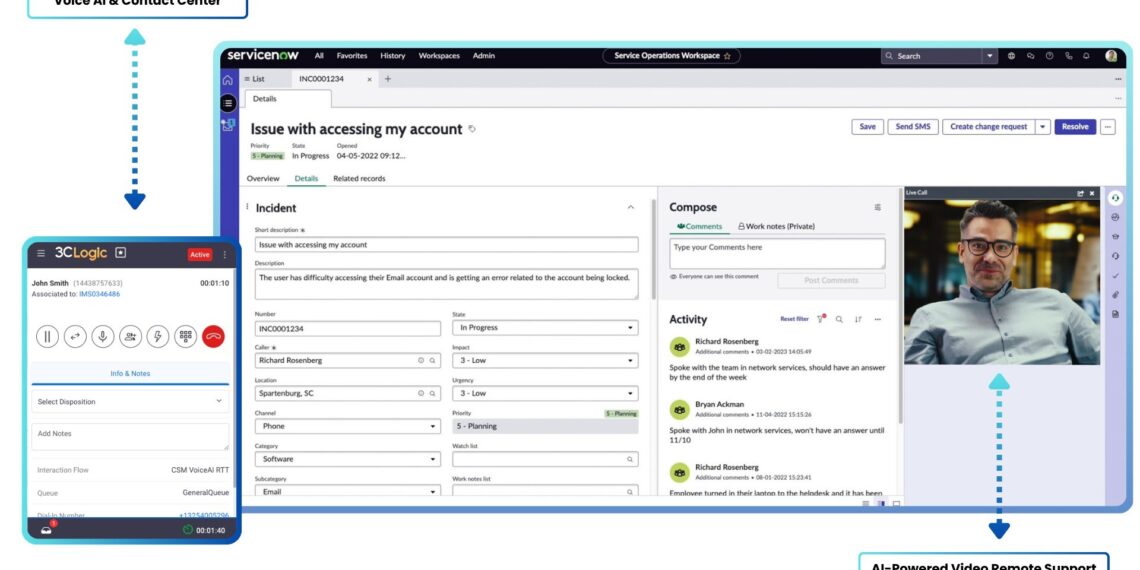The width and height of the screenshot is (1140, 570).
Task: Open the History menu
Action: point(393,55)
